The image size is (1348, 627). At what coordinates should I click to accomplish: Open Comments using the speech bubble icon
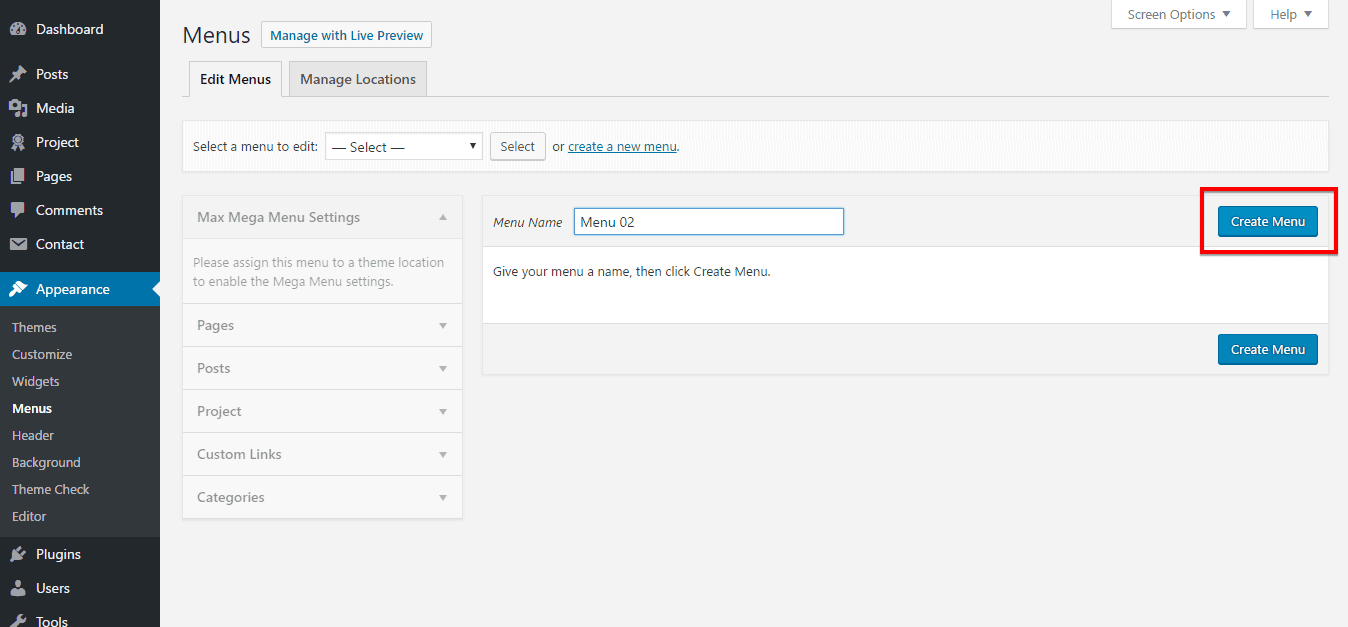pos(20,209)
